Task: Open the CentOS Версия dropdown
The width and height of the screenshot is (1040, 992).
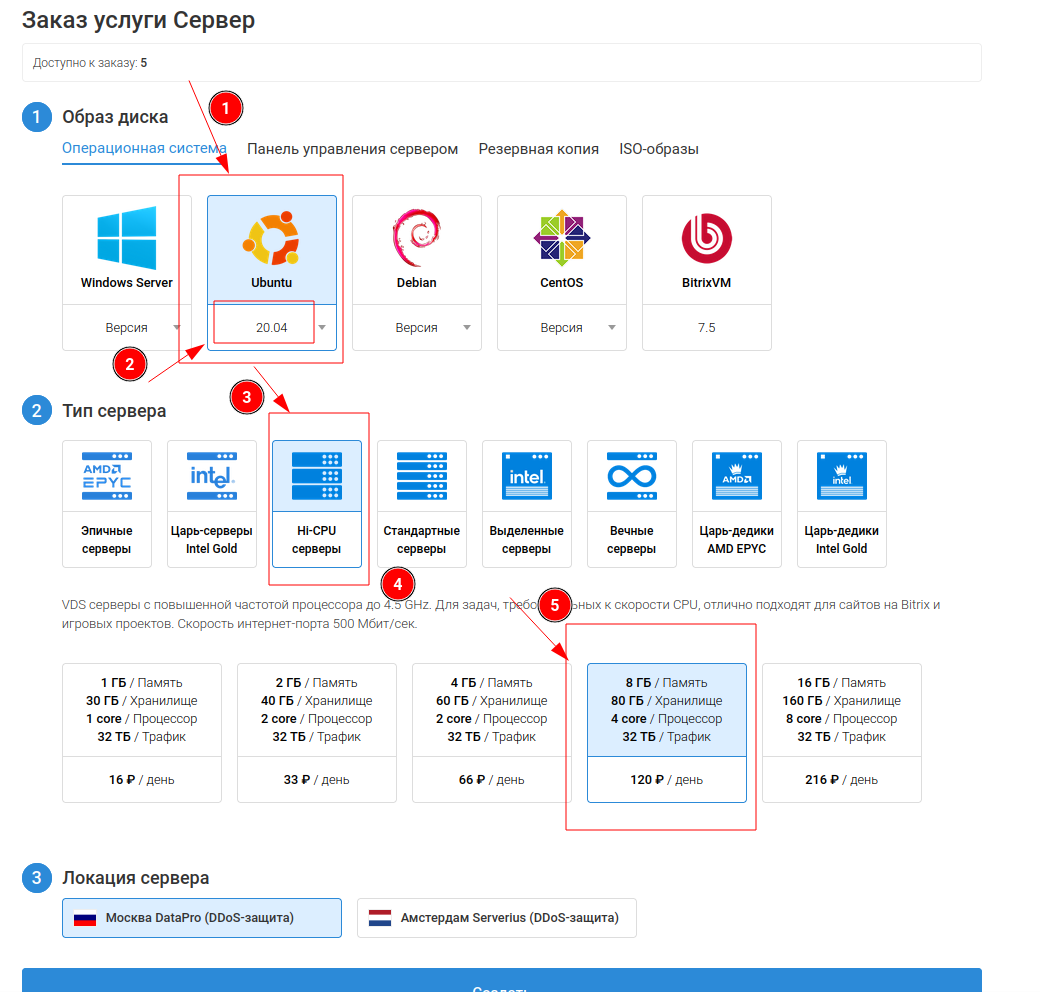Action: [562, 328]
